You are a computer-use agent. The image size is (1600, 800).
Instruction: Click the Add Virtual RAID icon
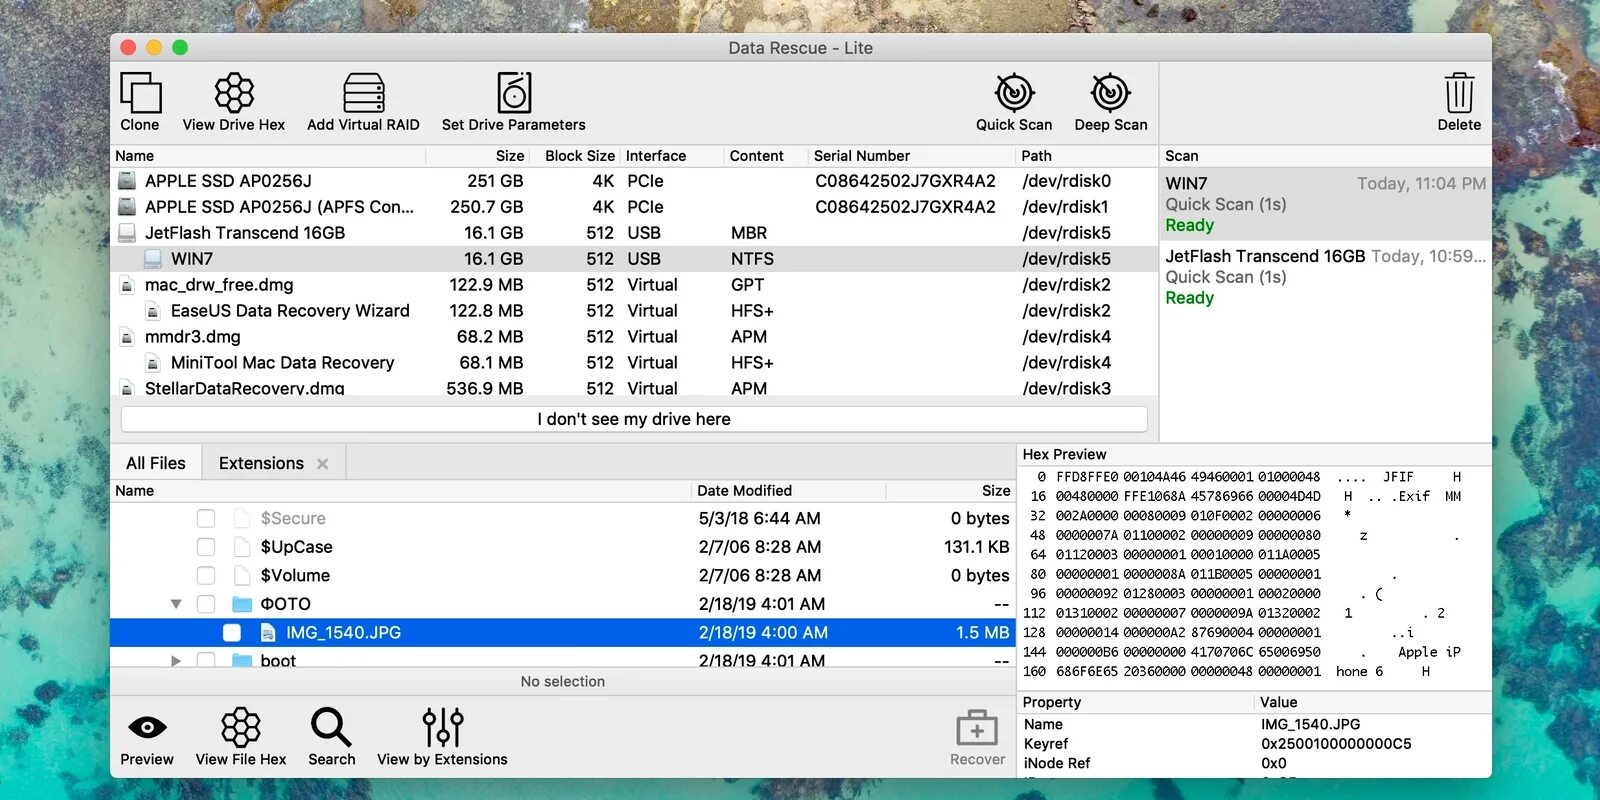coord(363,93)
